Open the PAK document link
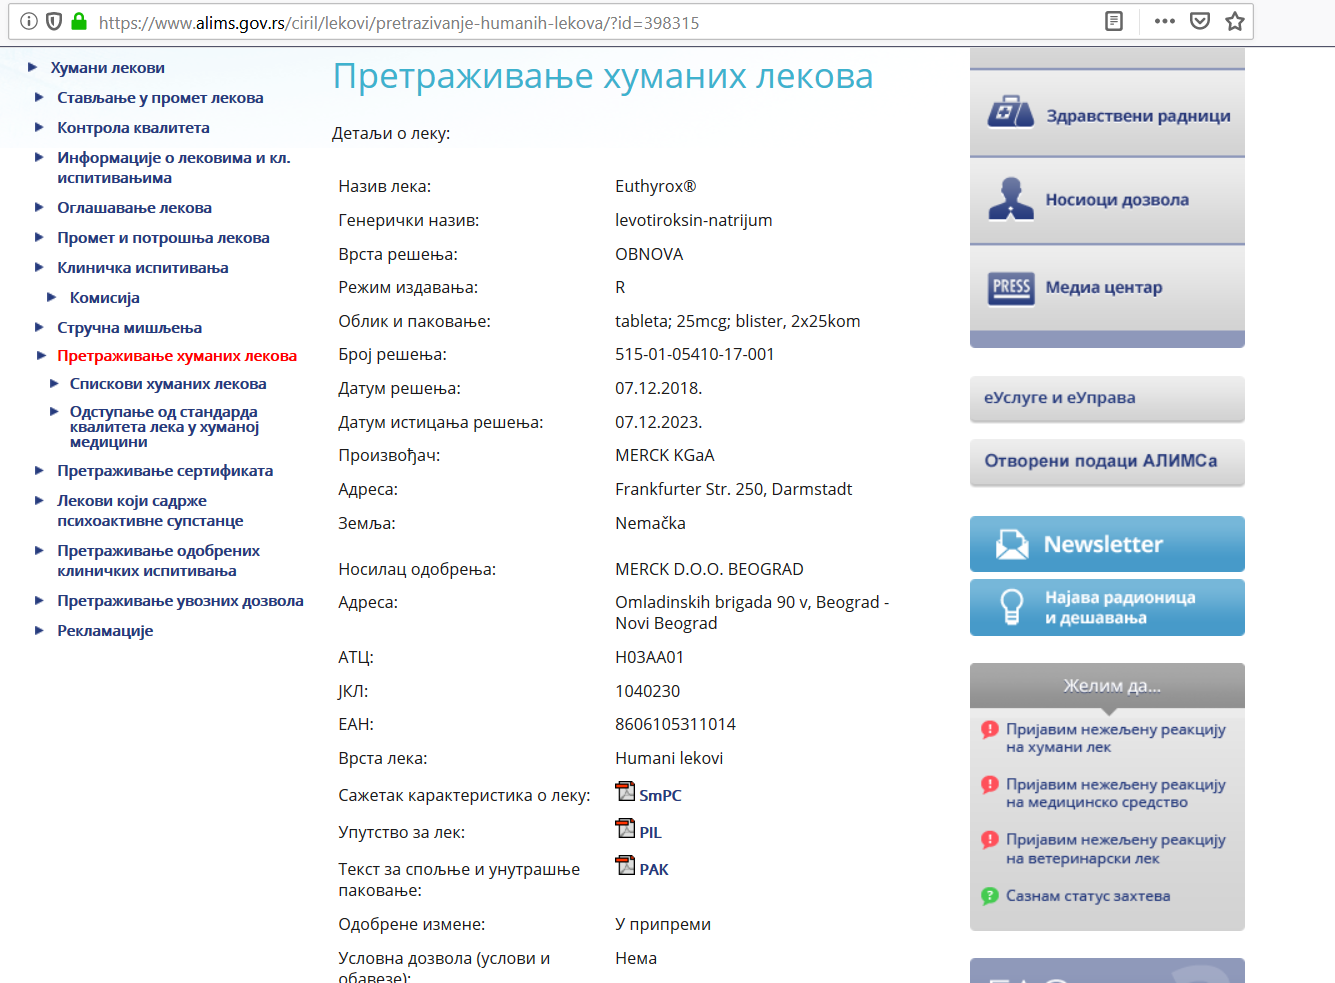This screenshot has height=983, width=1335. tap(654, 870)
